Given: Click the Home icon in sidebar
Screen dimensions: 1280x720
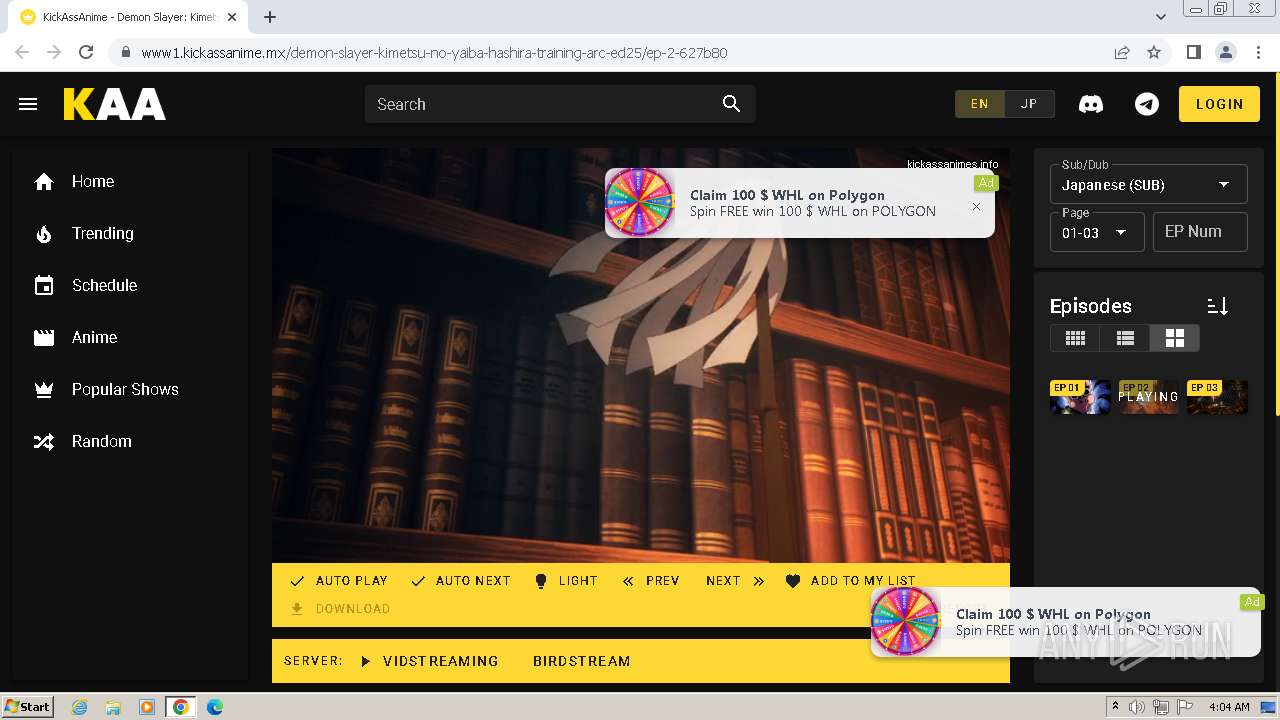Looking at the screenshot, I should (x=44, y=181).
